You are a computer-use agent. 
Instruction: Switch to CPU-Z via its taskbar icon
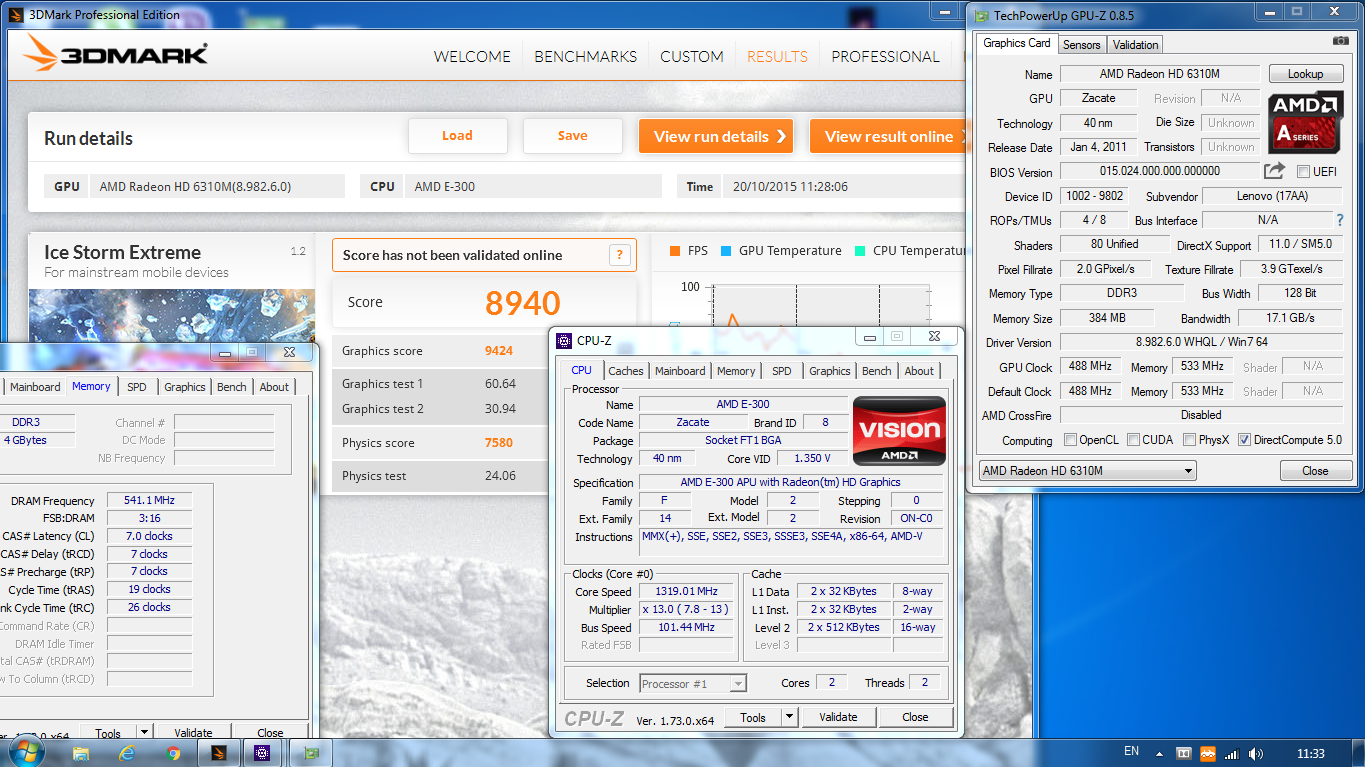point(263,753)
